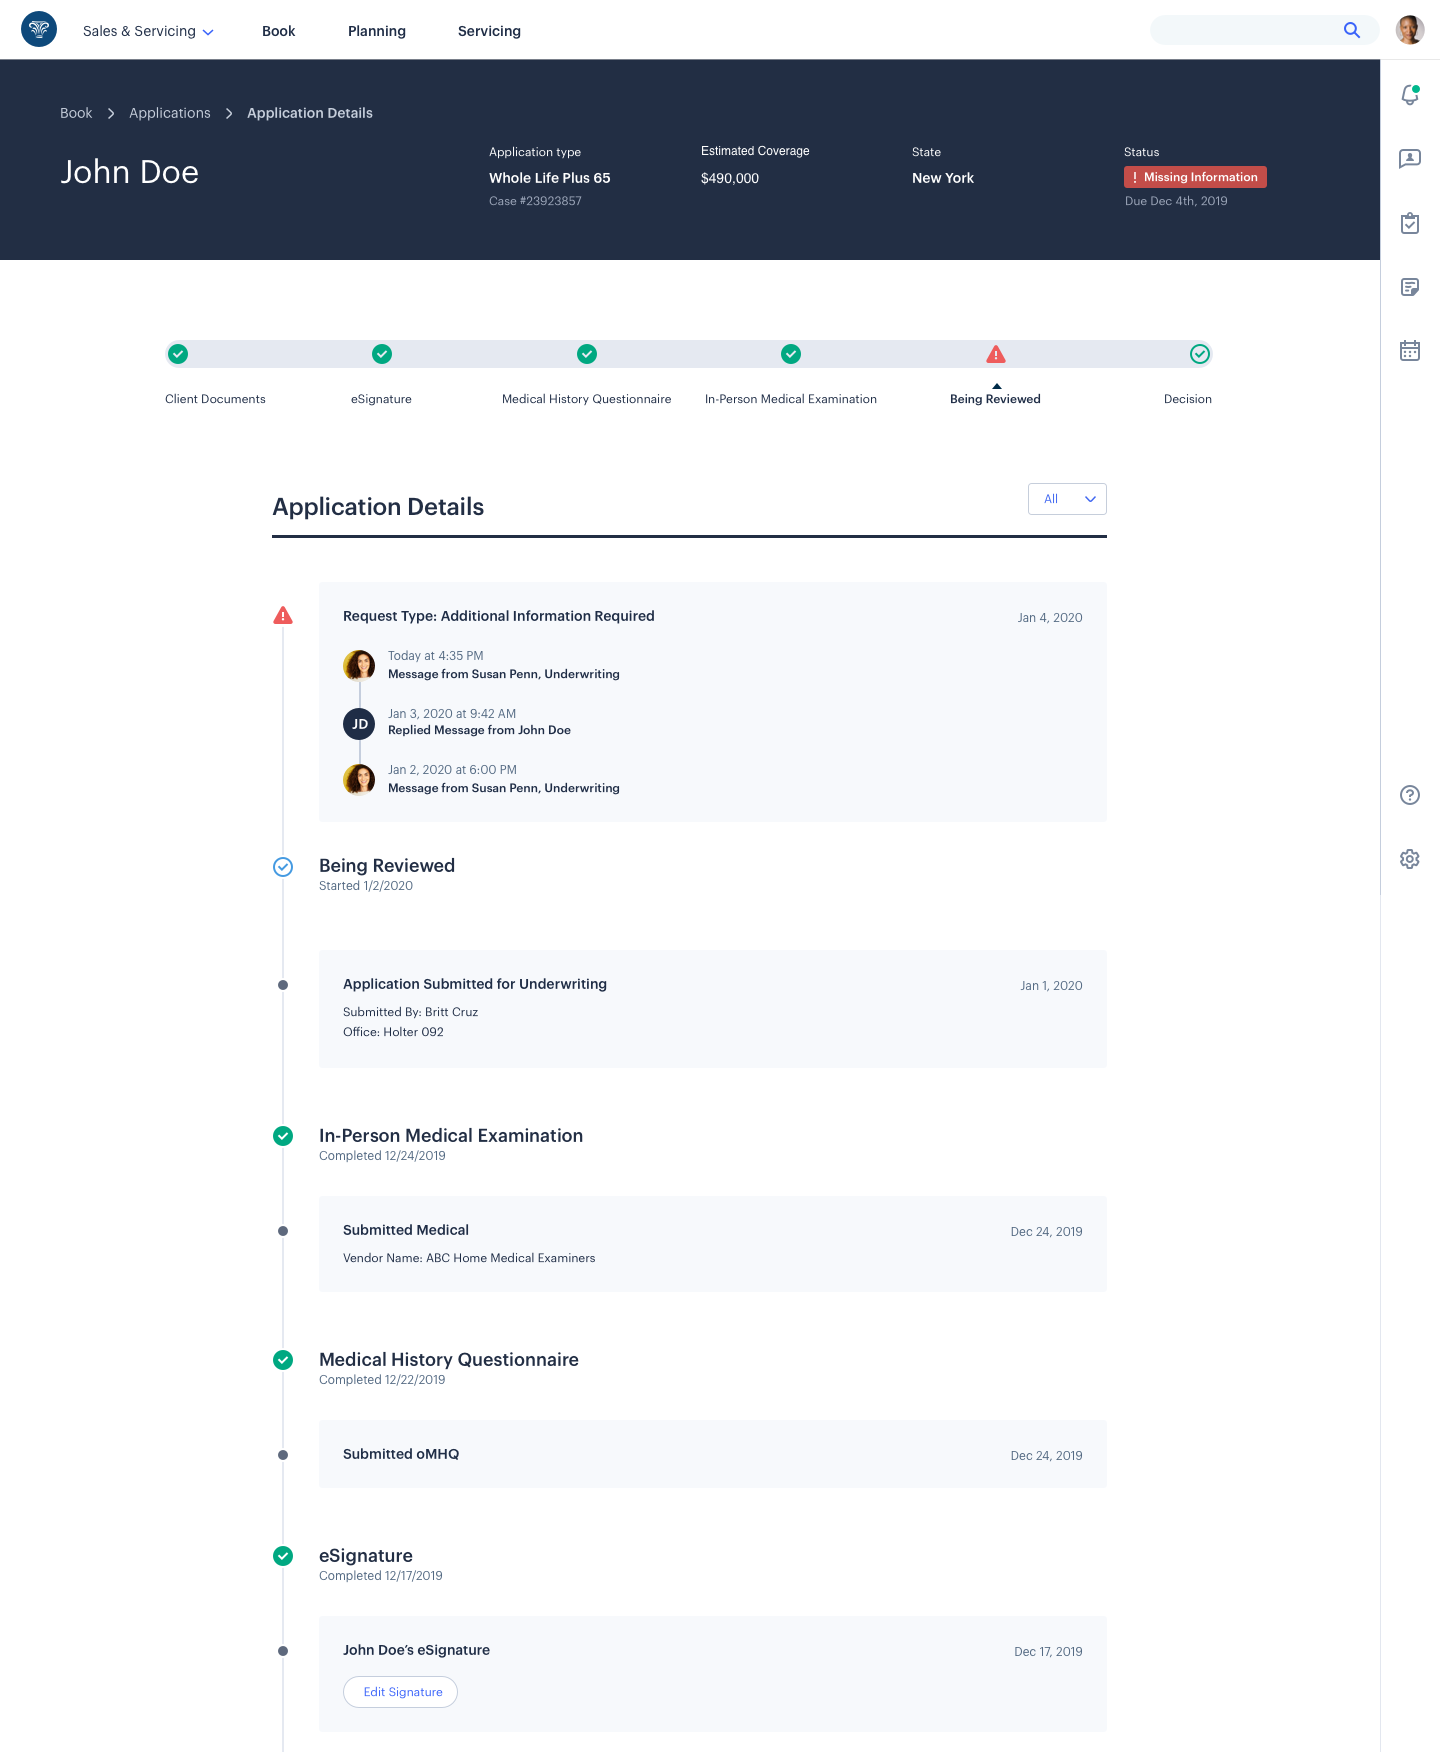Click the search magnifier icon

tap(1351, 30)
